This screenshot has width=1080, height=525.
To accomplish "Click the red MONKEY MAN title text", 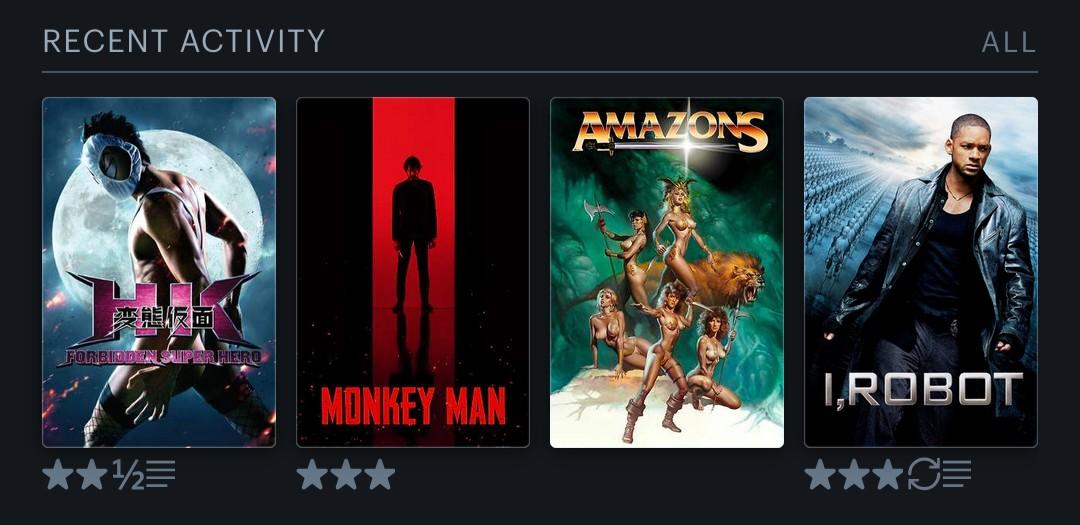I will coord(413,406).
